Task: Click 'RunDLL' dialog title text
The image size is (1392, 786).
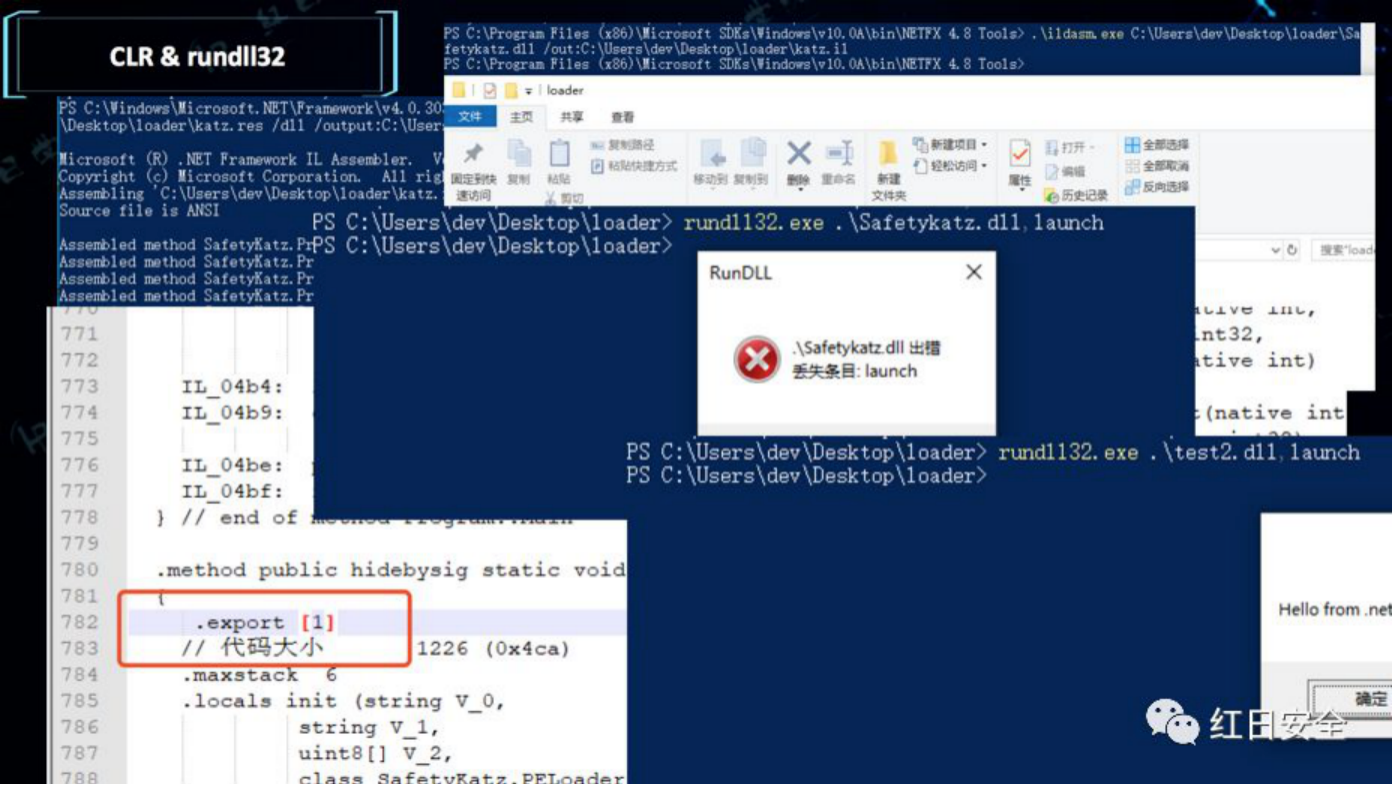Action: 741,272
